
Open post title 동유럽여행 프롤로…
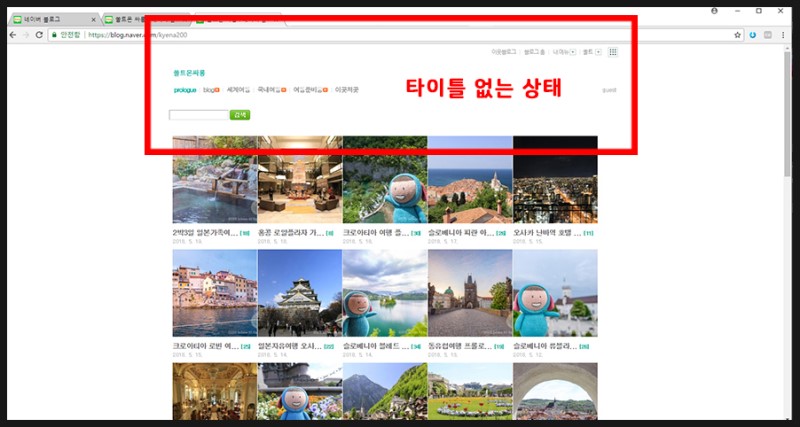click(460, 346)
